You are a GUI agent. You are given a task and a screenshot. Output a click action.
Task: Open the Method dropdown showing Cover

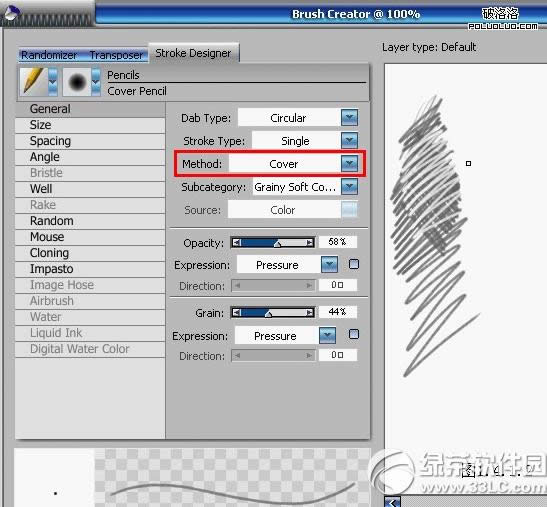point(350,164)
